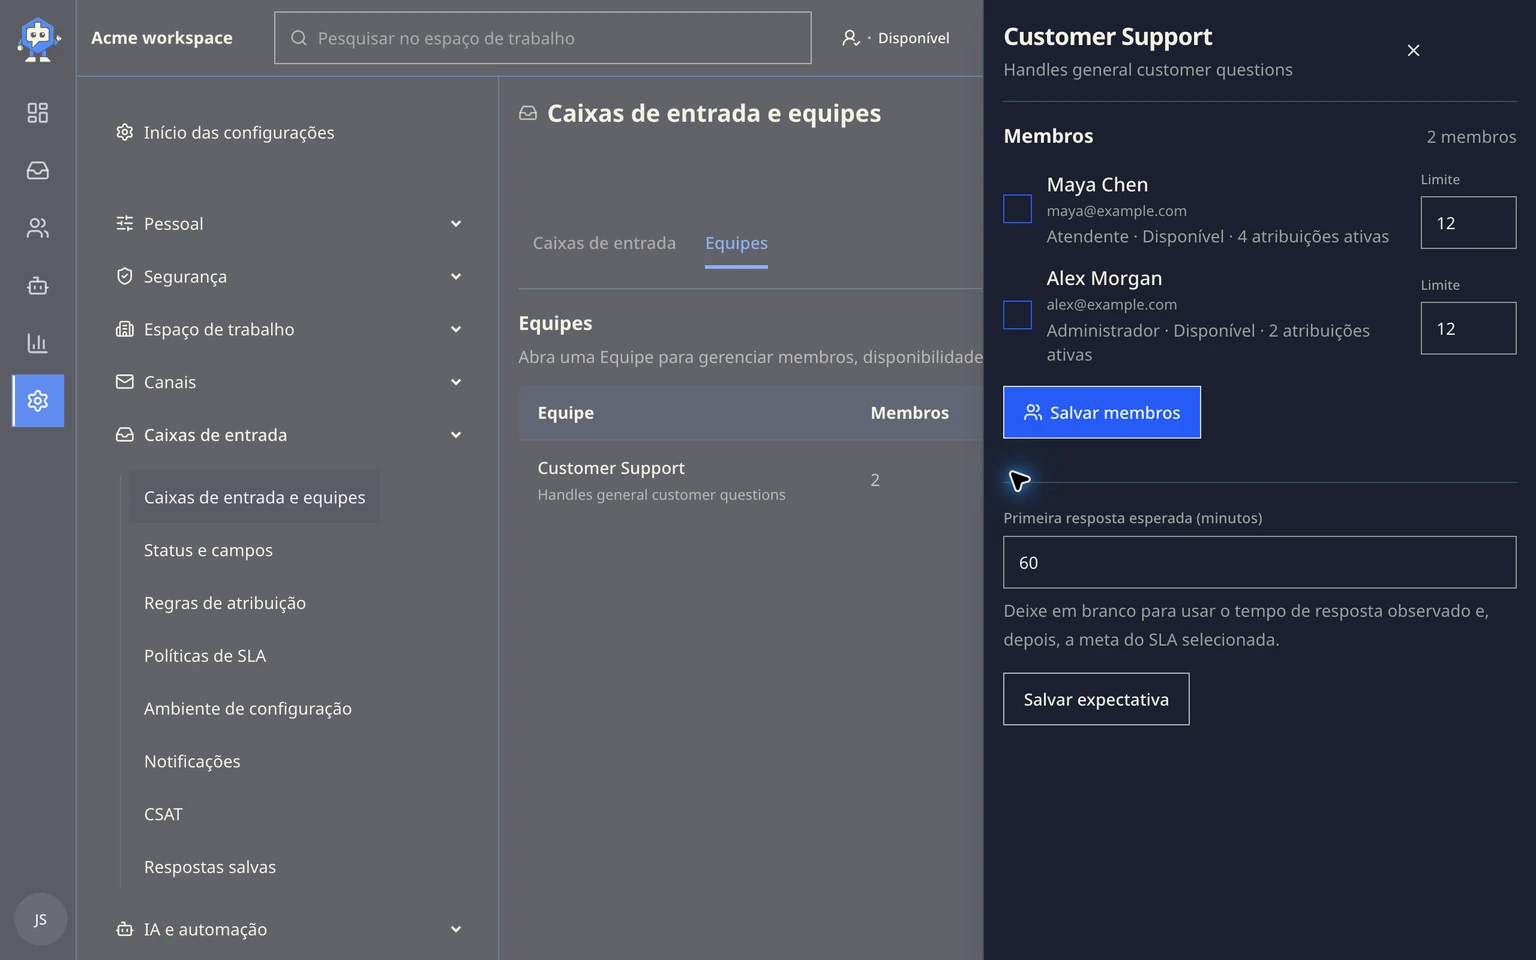Expand the Canais section chevron
Viewport: 1536px width, 960px height.
click(456, 382)
